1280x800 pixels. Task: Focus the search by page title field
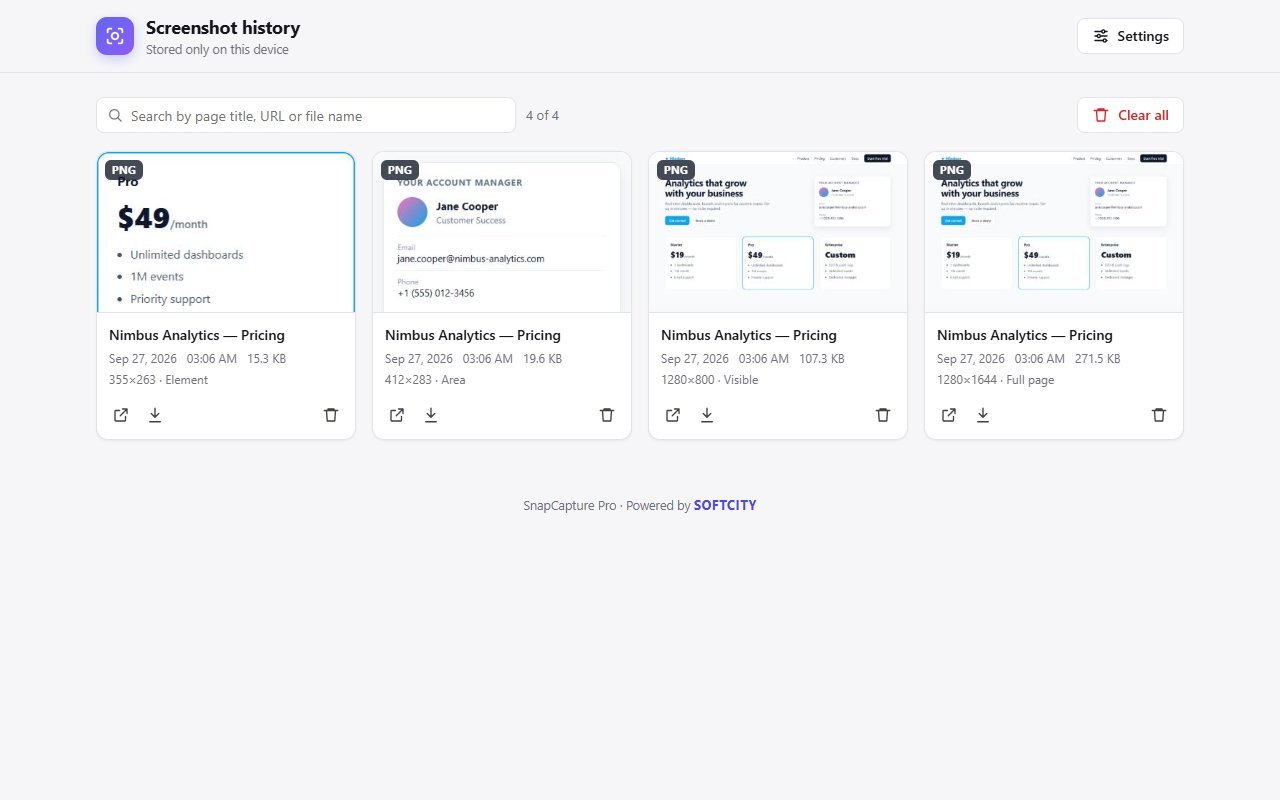click(x=306, y=115)
